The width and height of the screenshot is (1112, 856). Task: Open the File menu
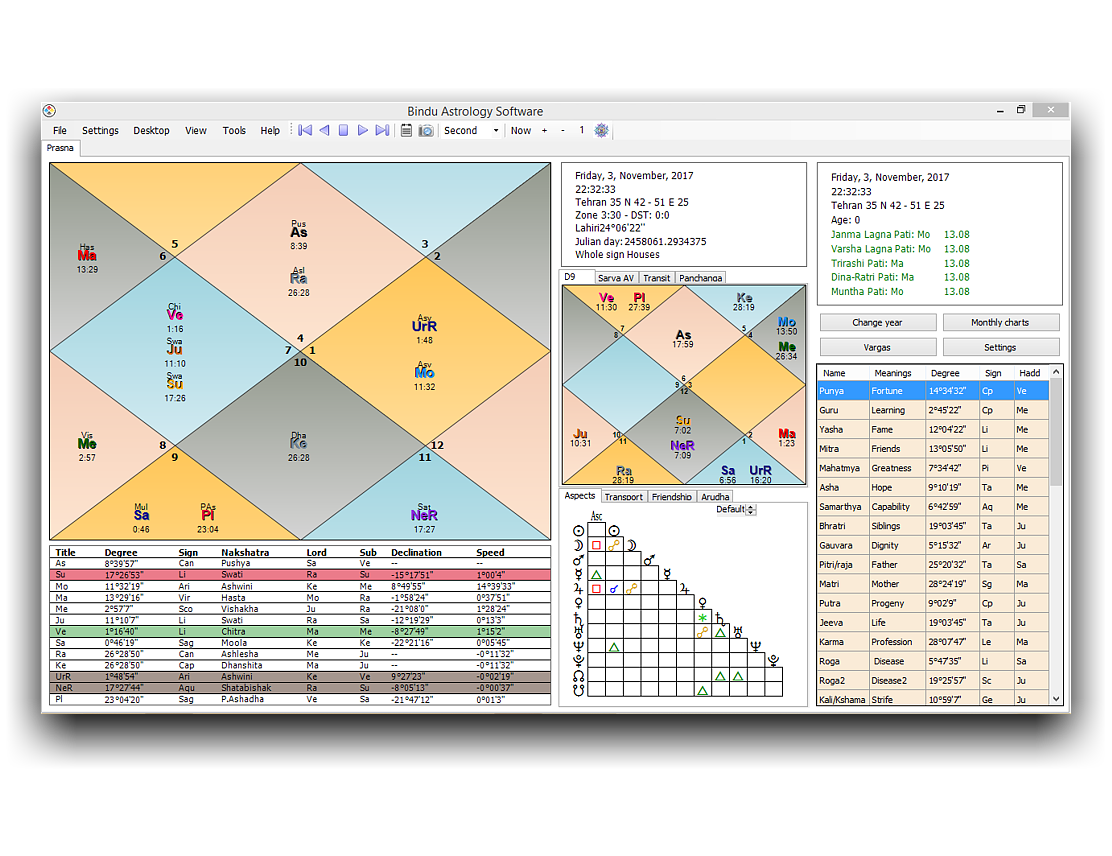60,130
